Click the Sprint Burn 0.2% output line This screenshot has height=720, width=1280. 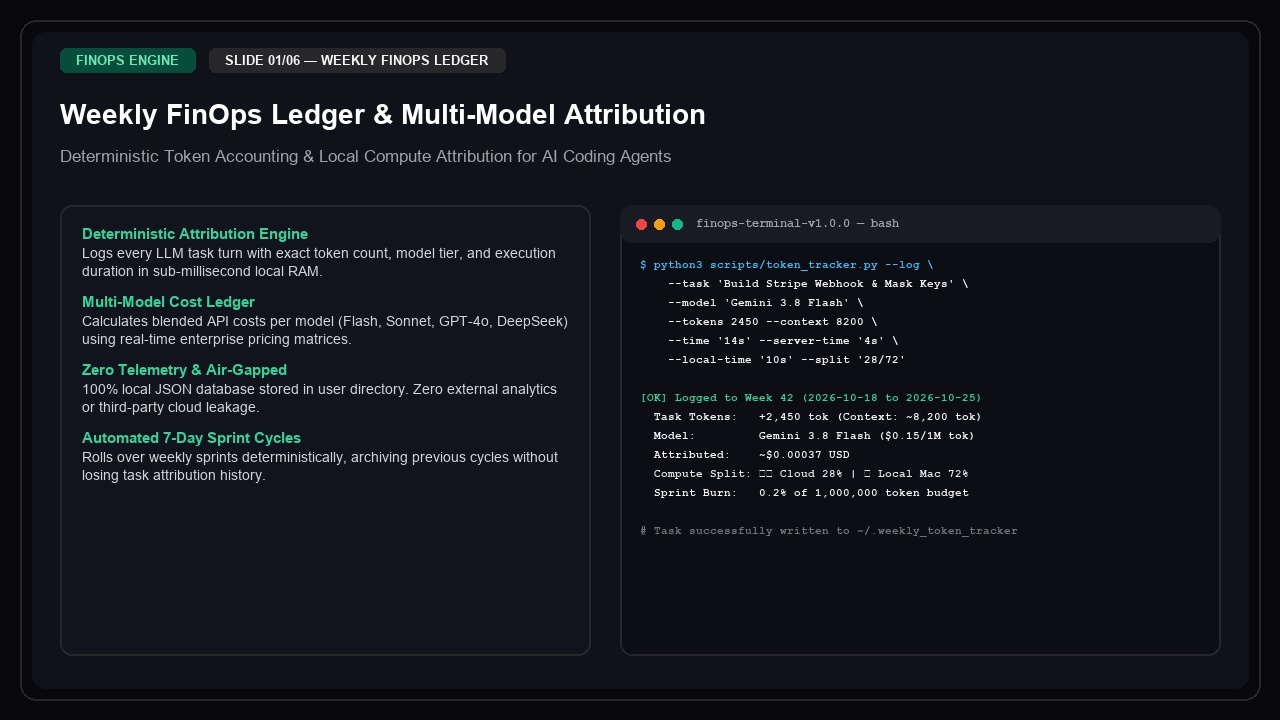811,493
